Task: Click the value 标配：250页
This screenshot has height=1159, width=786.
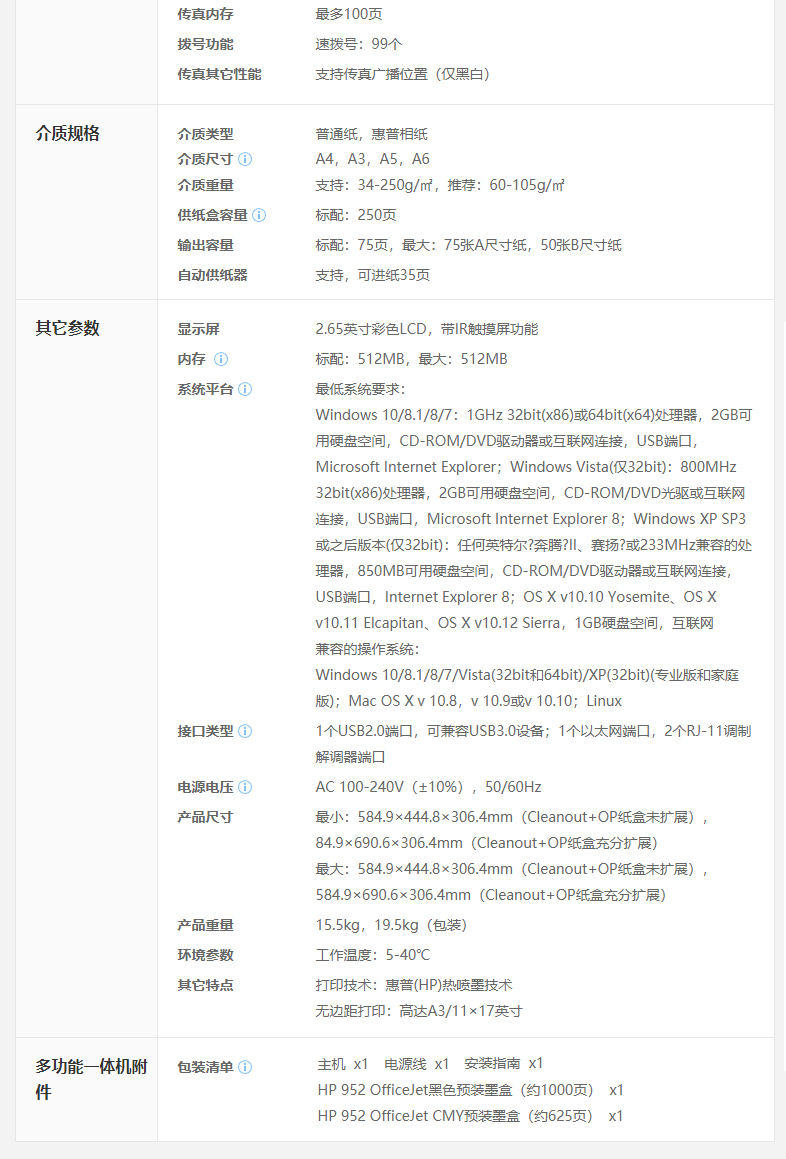Action: pos(356,215)
